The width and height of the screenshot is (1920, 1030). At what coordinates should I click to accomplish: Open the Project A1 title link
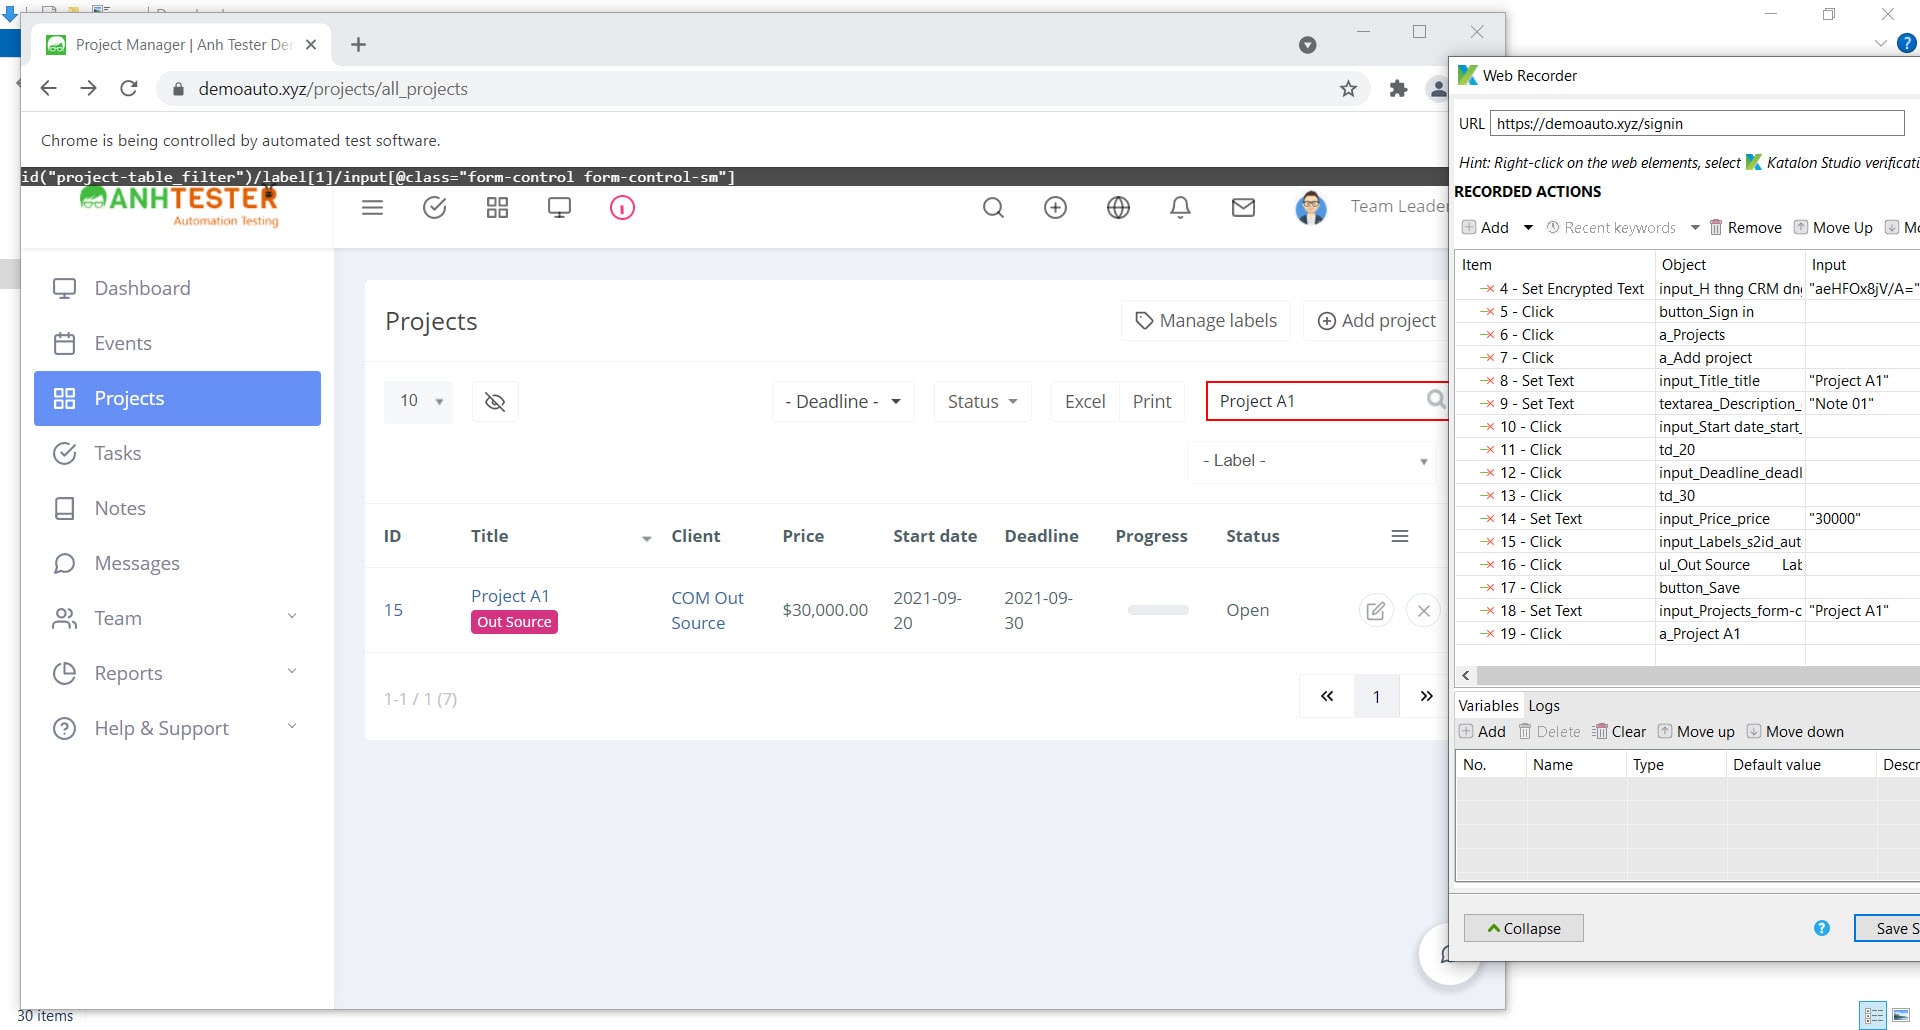click(510, 596)
